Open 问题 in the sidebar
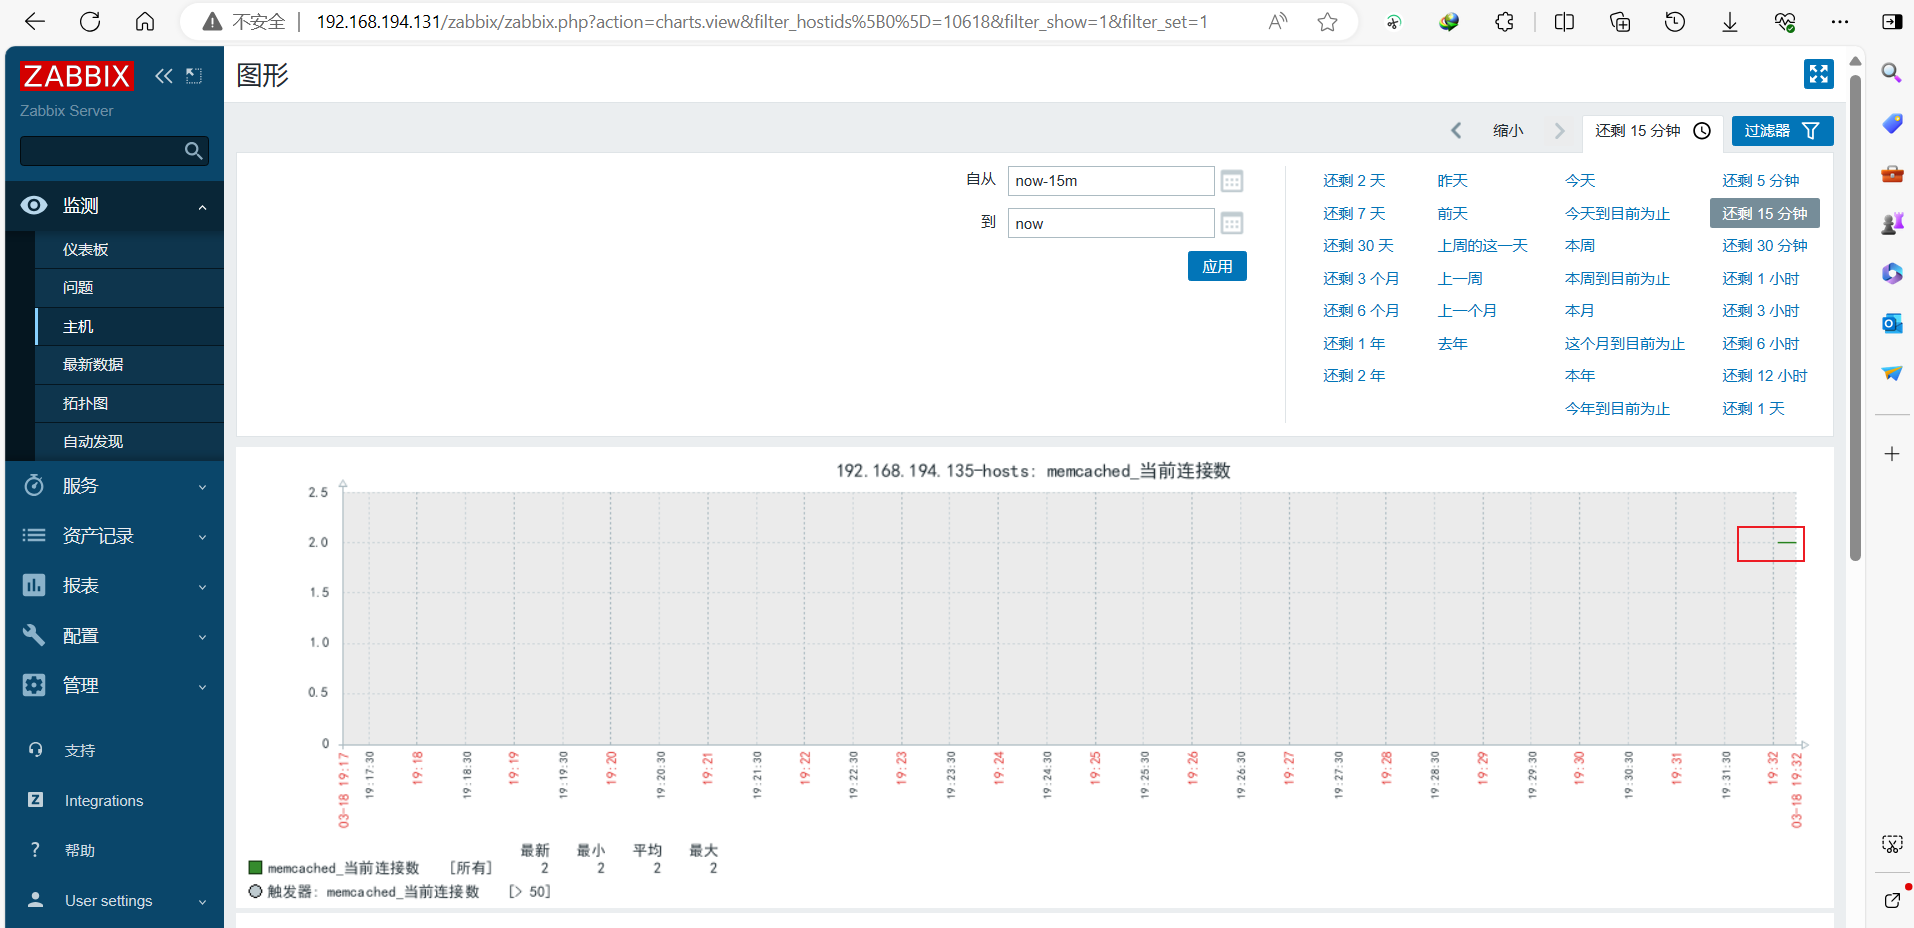Image resolution: width=1914 pixels, height=928 pixels. 129,288
